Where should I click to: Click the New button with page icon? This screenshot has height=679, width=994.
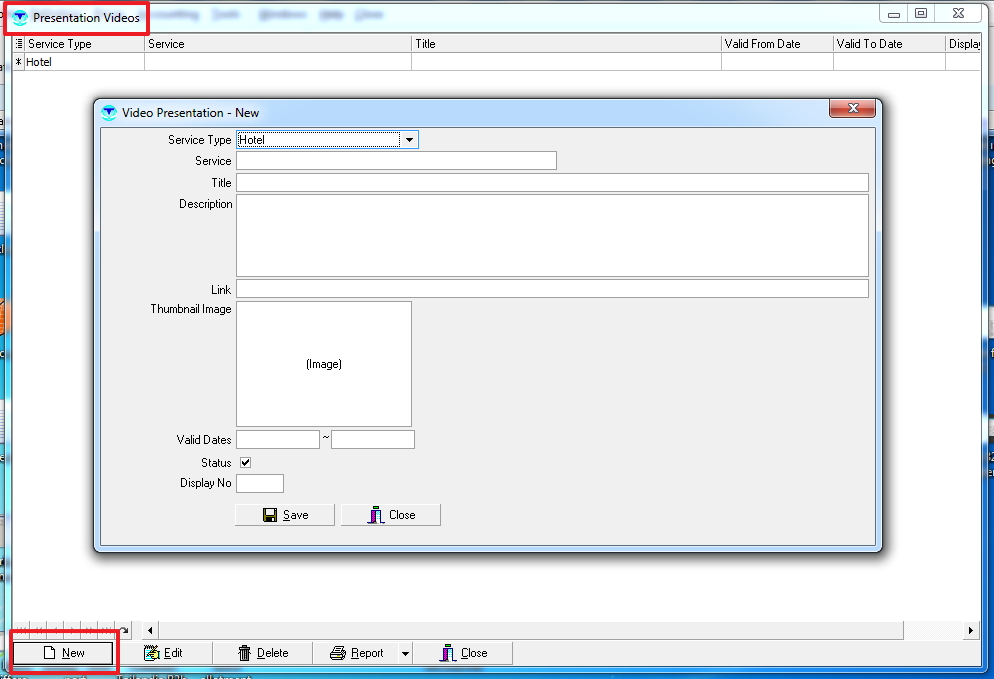pos(63,653)
